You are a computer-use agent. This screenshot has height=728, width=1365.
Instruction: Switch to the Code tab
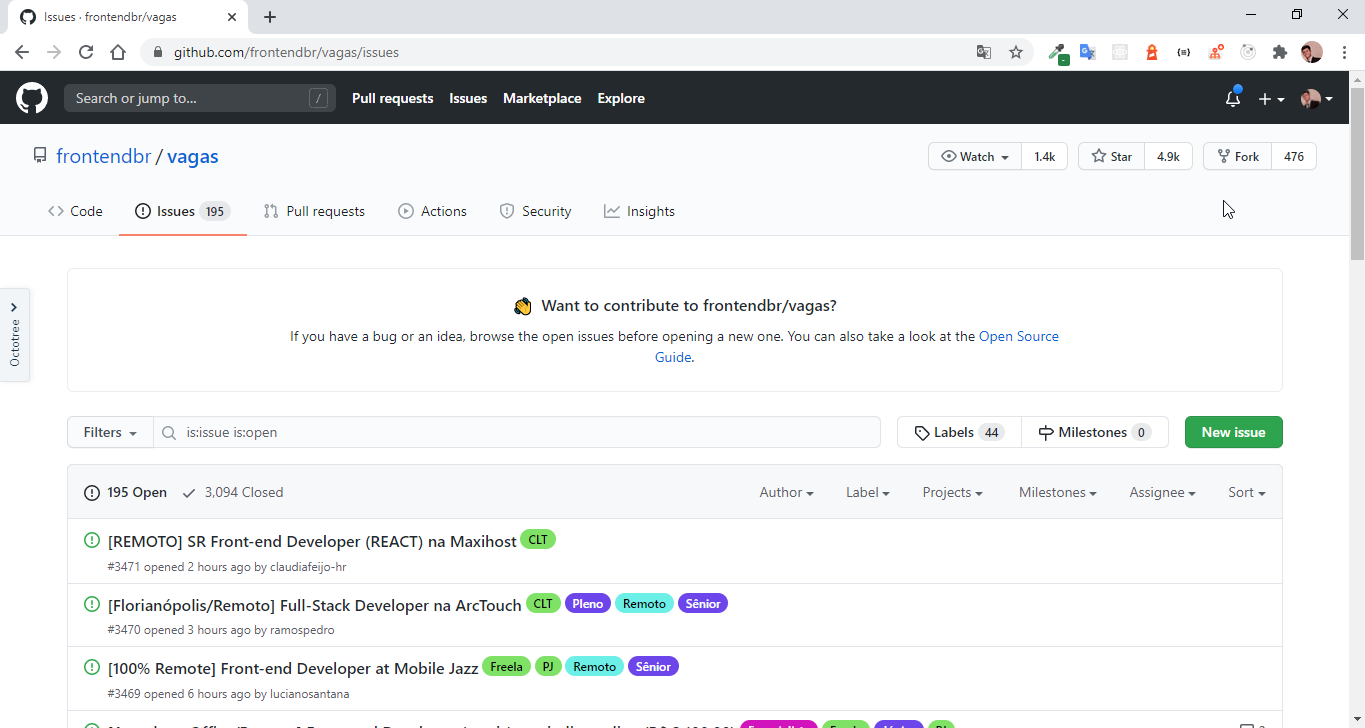coord(75,211)
